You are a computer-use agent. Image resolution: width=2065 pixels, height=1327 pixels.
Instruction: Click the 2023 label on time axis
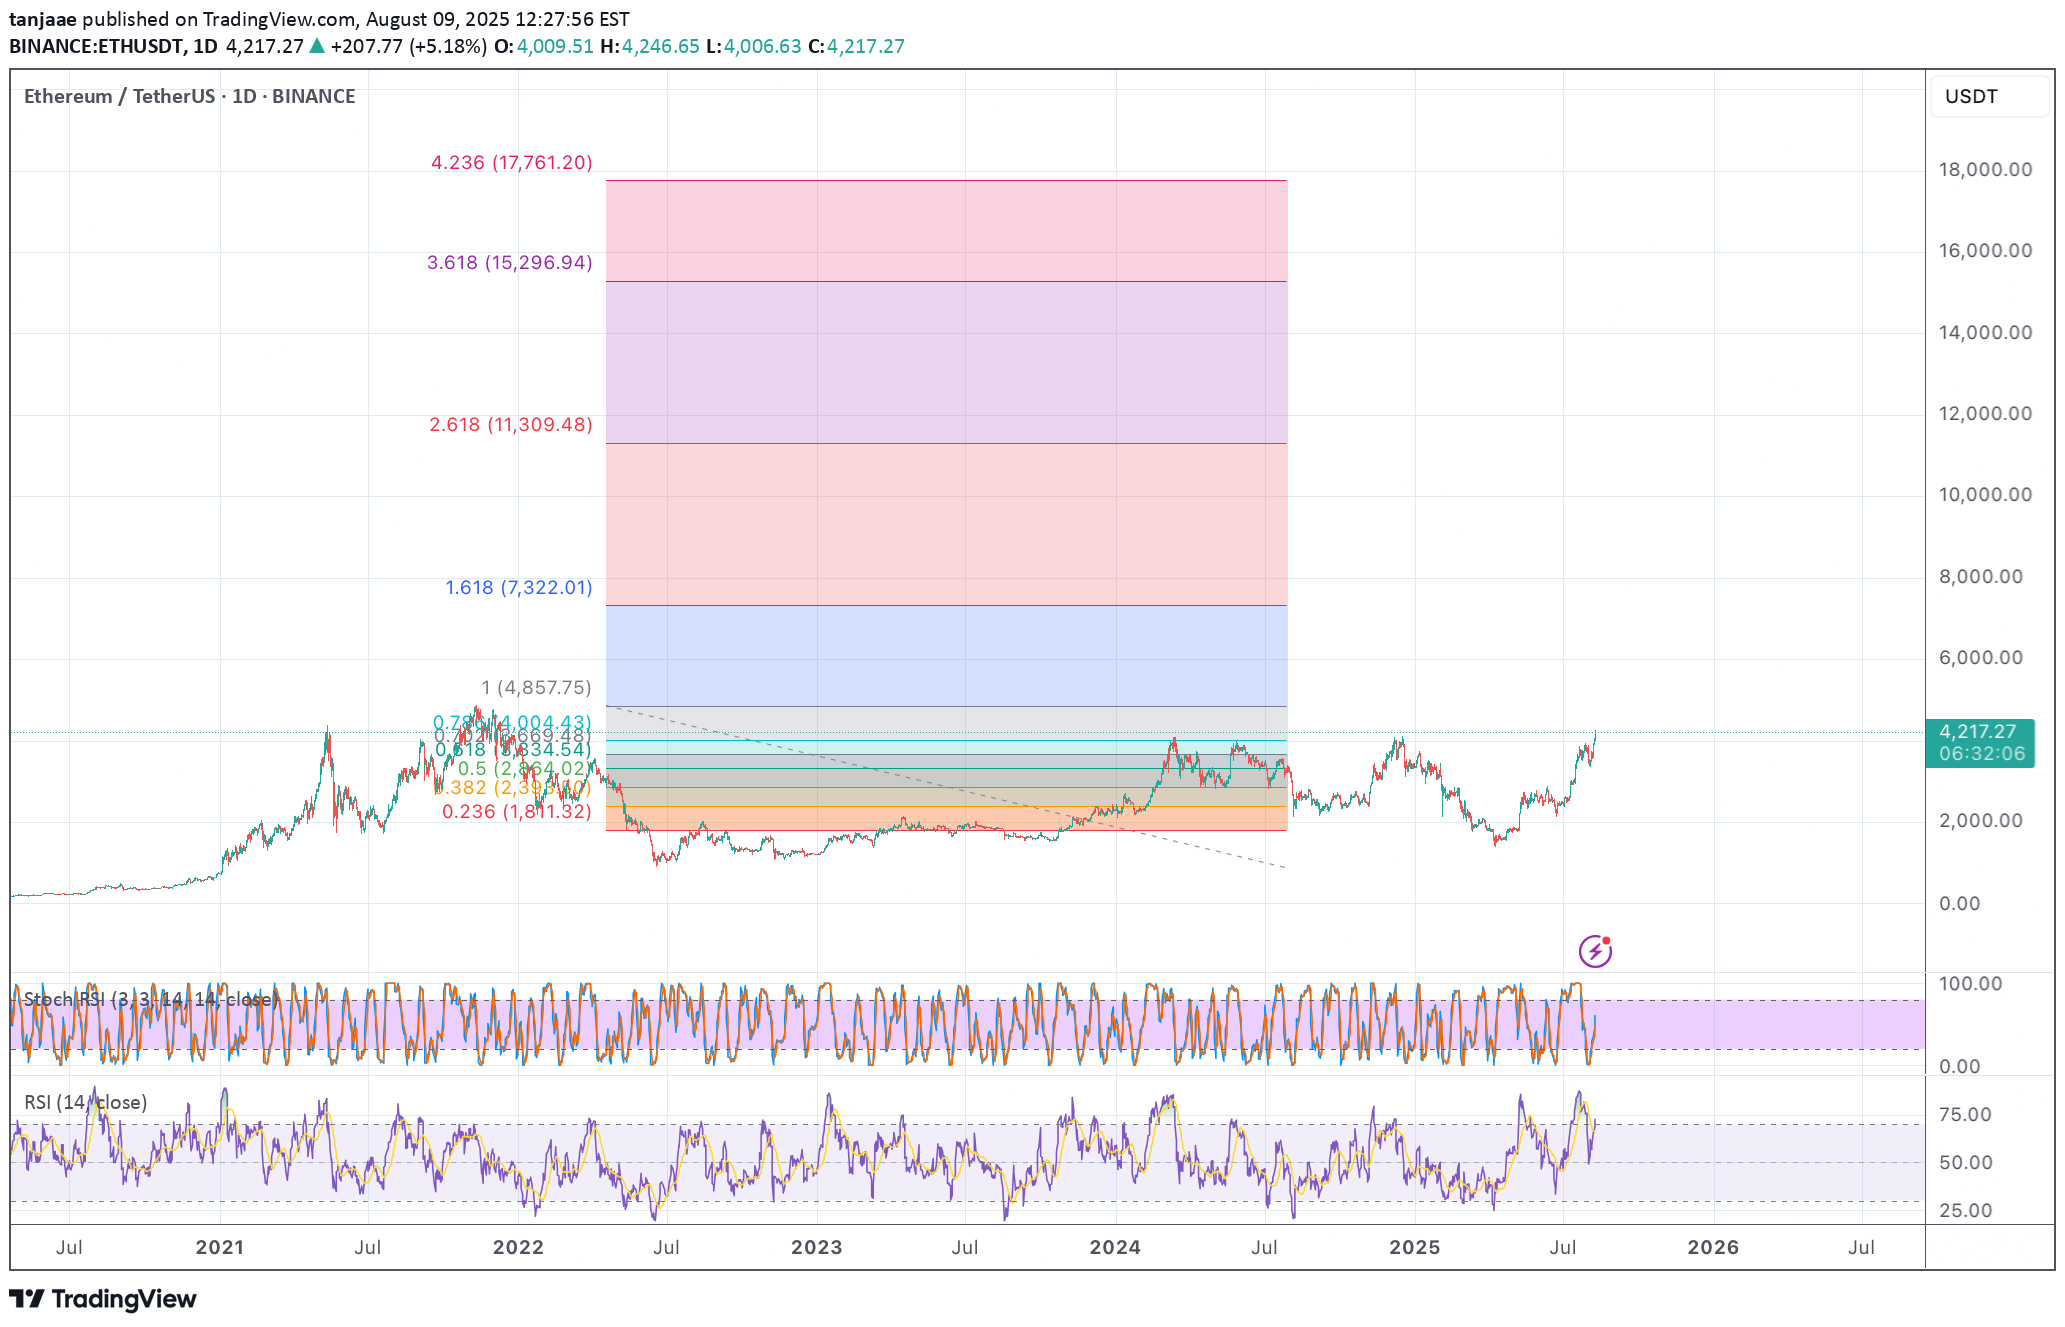[x=816, y=1247]
